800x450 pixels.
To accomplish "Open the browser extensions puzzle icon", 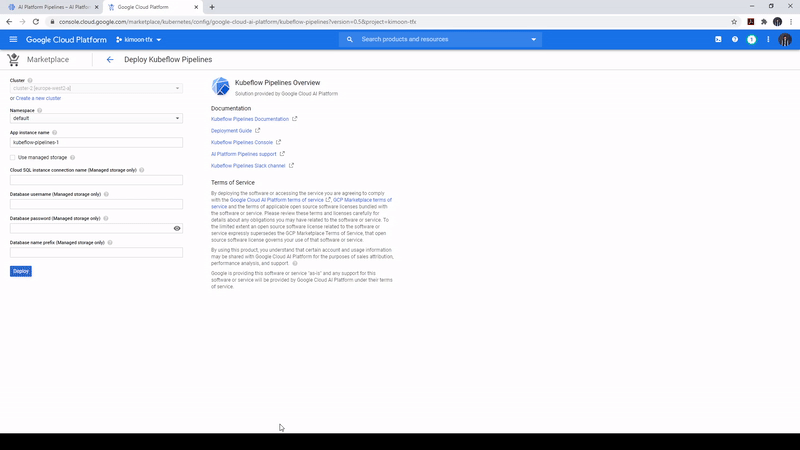I will (764, 22).
